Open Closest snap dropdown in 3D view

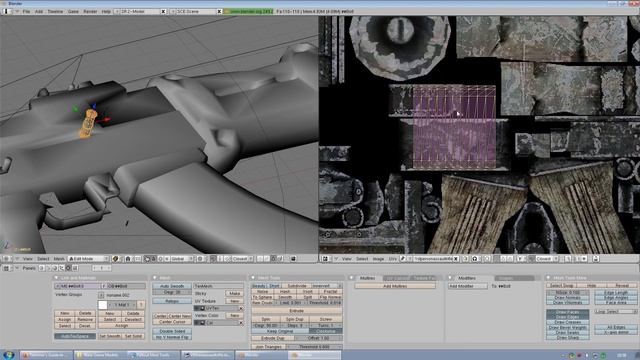(x=242, y=259)
